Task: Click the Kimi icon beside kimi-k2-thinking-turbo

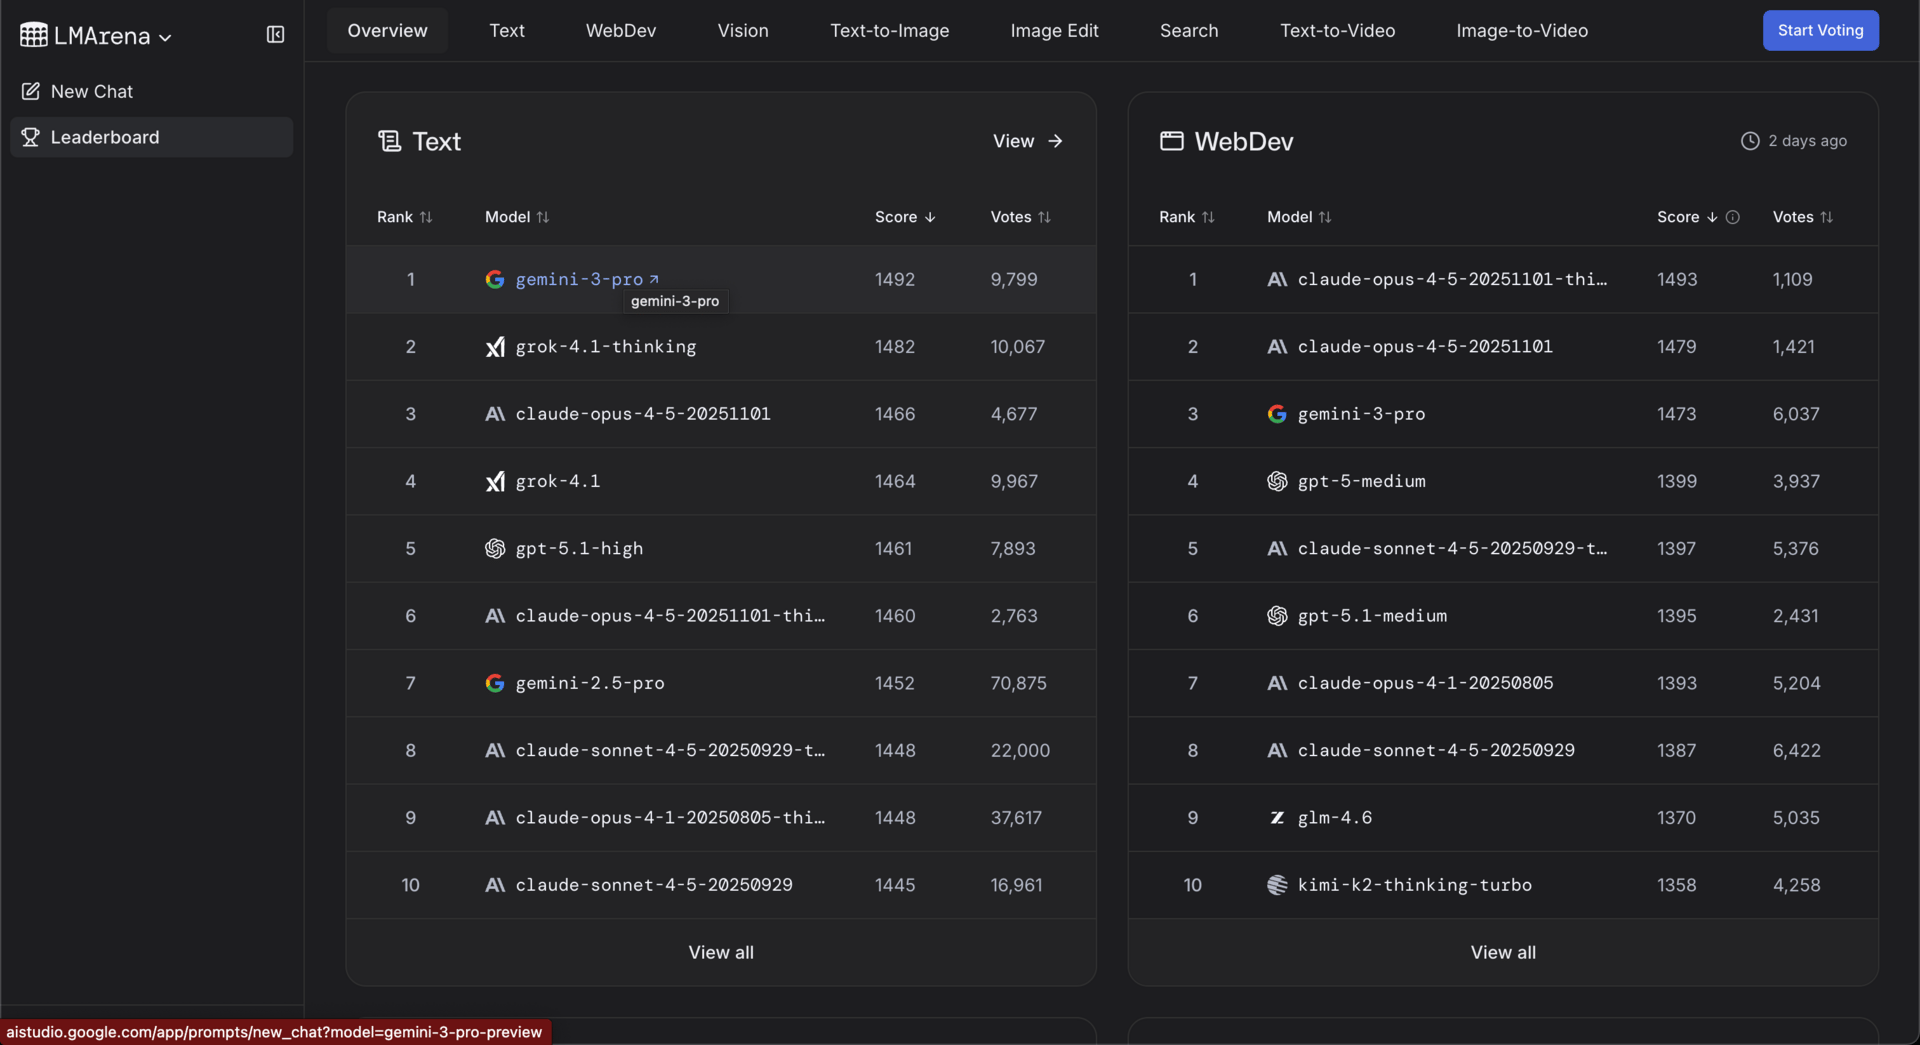Action: pos(1277,885)
